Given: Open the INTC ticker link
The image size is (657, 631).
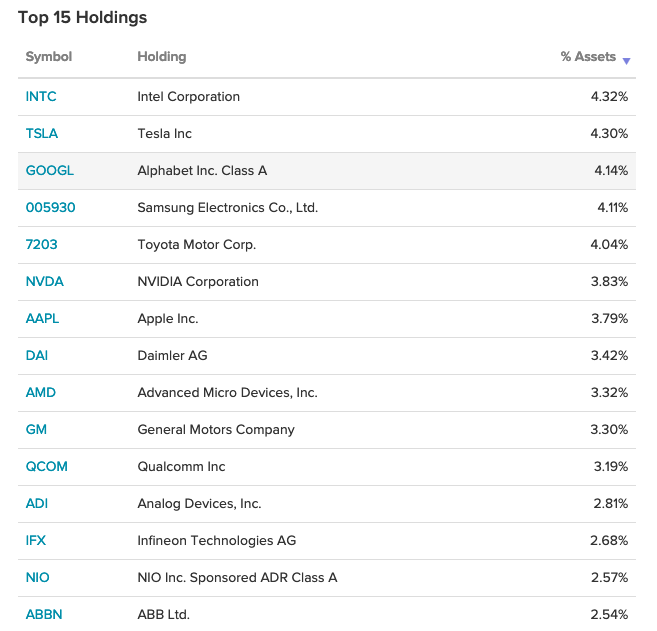Looking at the screenshot, I should pos(41,97).
